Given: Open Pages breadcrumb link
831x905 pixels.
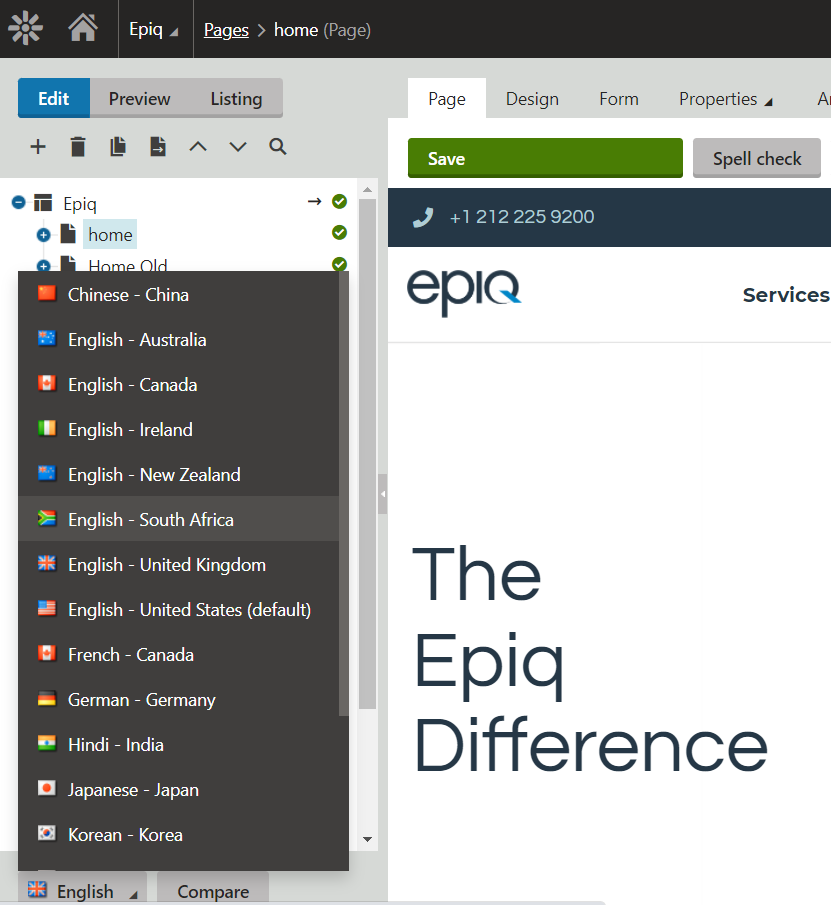Looking at the screenshot, I should (226, 30).
